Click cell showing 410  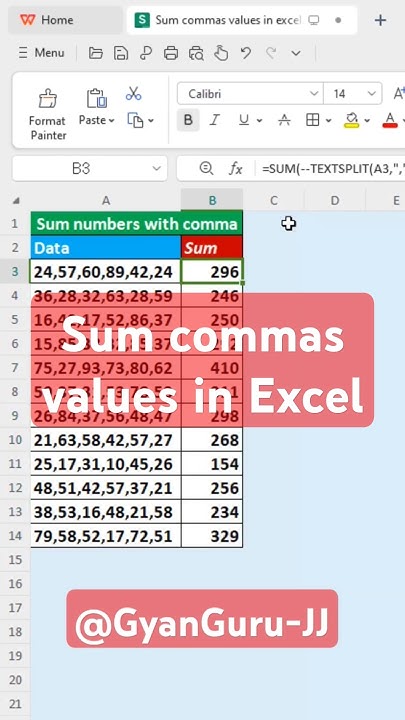tap(212, 368)
